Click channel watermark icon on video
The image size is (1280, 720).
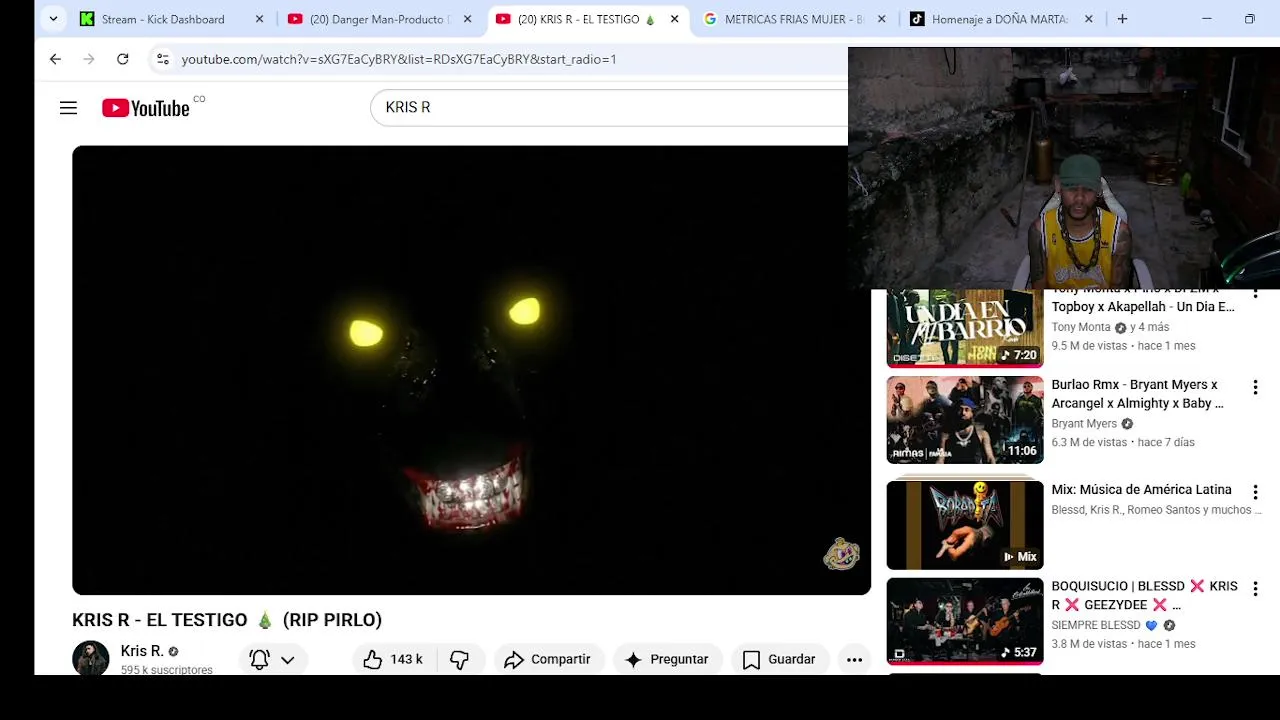coord(841,553)
